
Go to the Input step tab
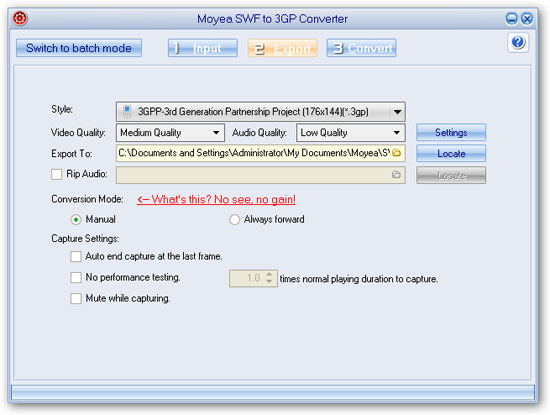pos(203,48)
